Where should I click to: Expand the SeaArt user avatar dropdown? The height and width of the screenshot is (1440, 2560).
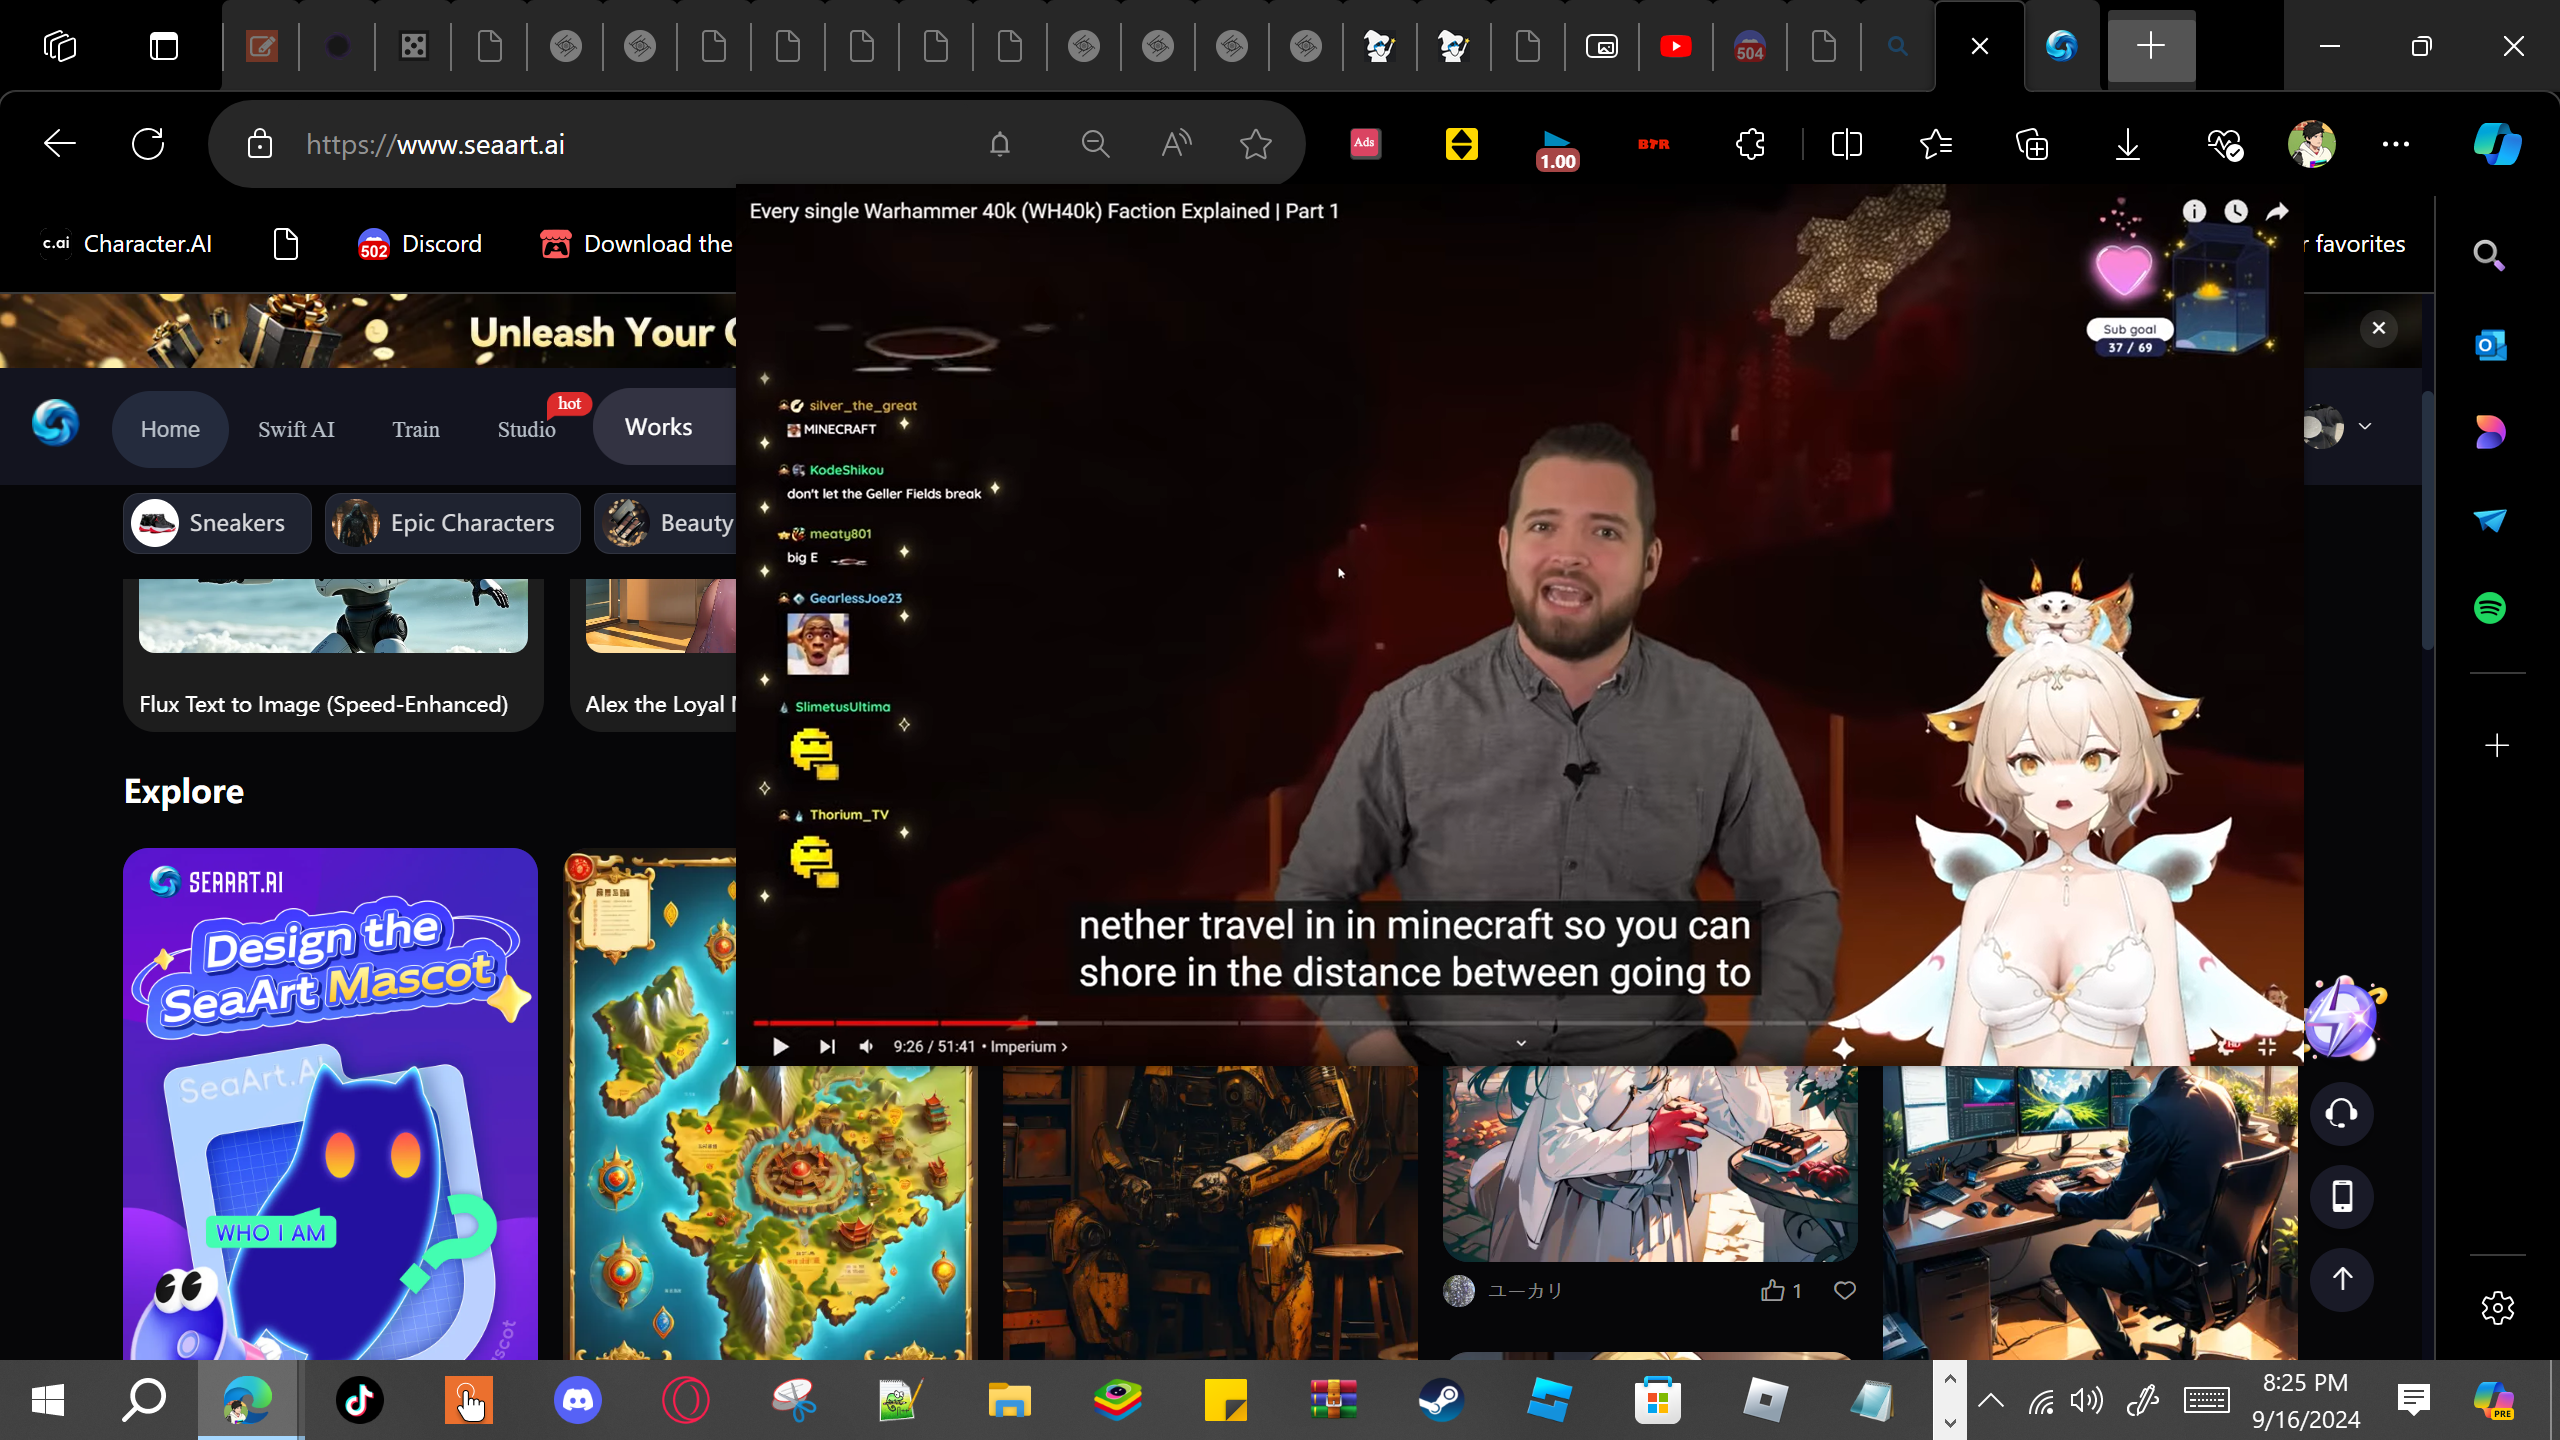tap(2365, 427)
